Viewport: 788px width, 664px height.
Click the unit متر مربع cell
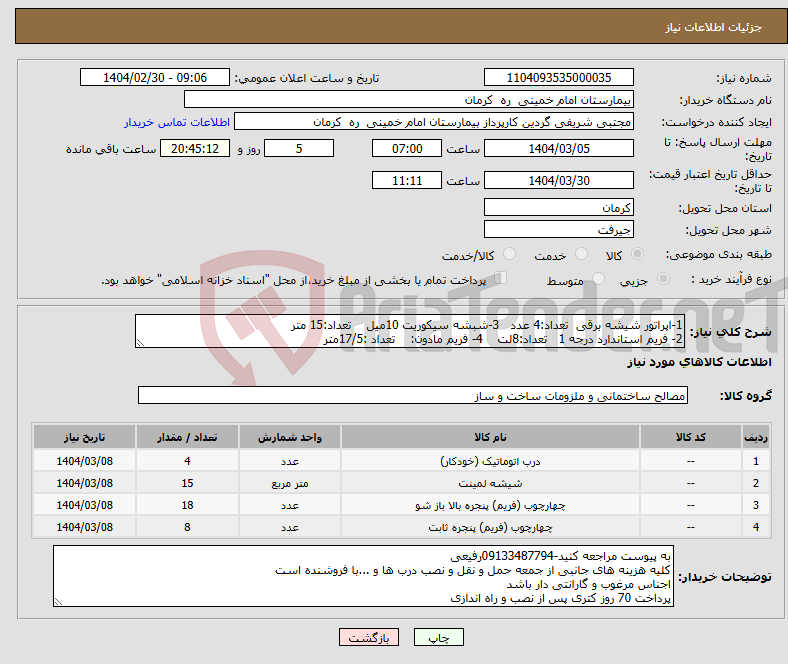coord(290,484)
